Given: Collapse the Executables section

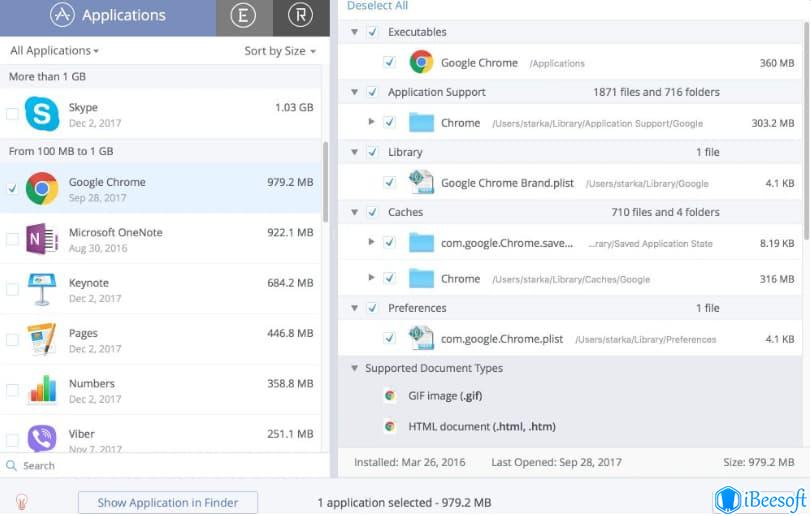Looking at the screenshot, I should click(x=354, y=32).
